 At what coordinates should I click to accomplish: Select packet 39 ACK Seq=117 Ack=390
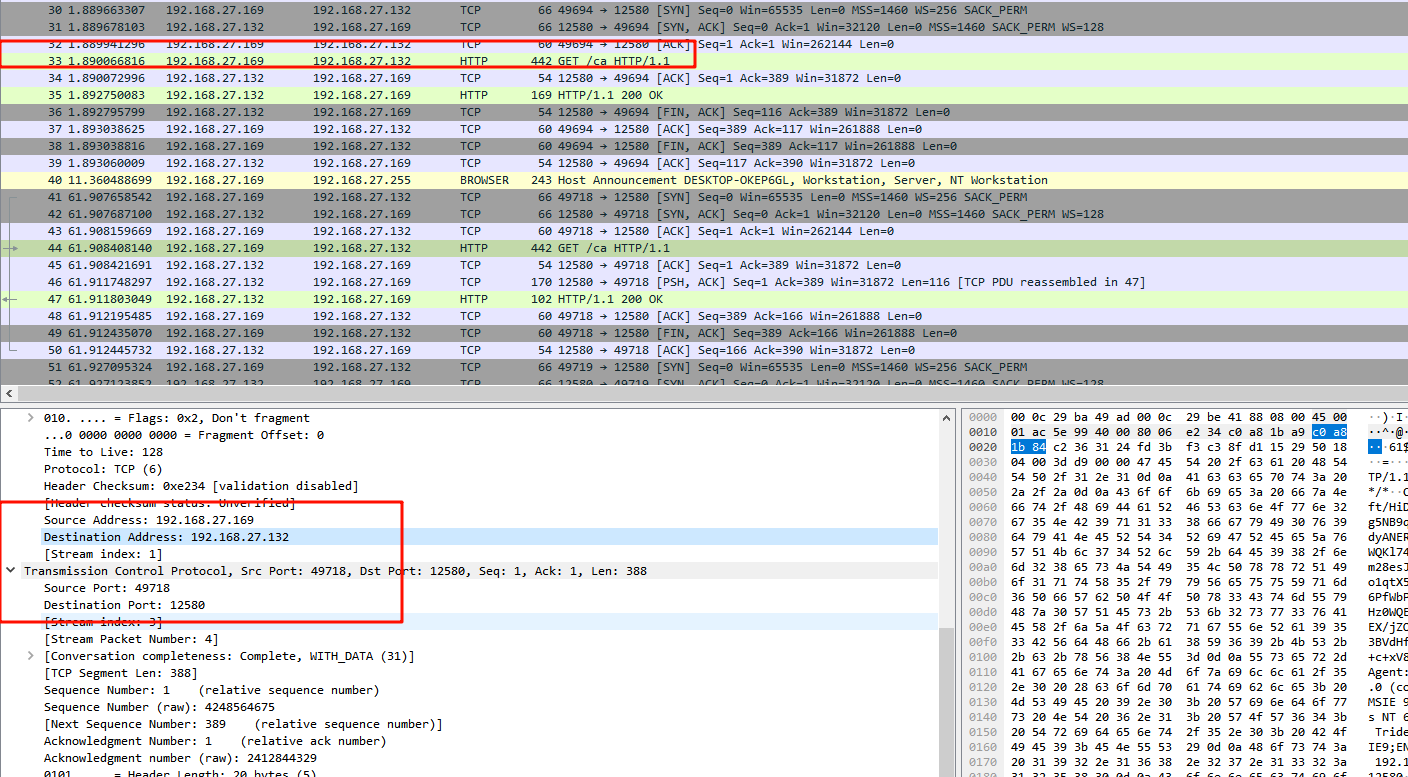point(704,163)
